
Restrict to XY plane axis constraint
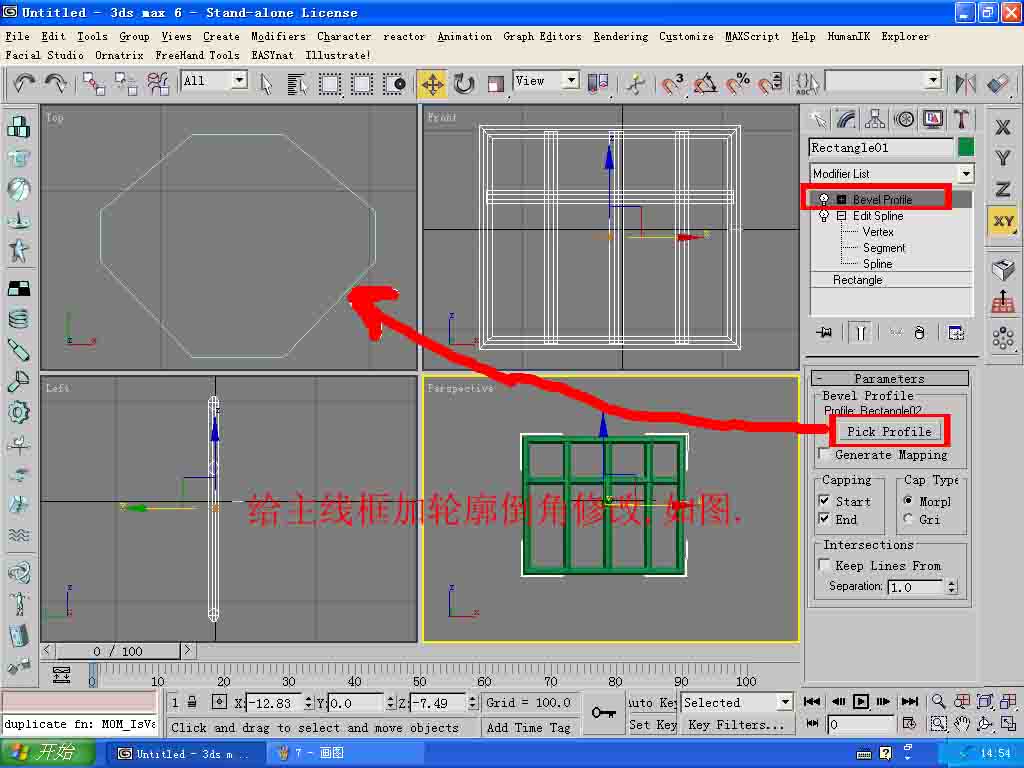pyautogui.click(x=1003, y=221)
